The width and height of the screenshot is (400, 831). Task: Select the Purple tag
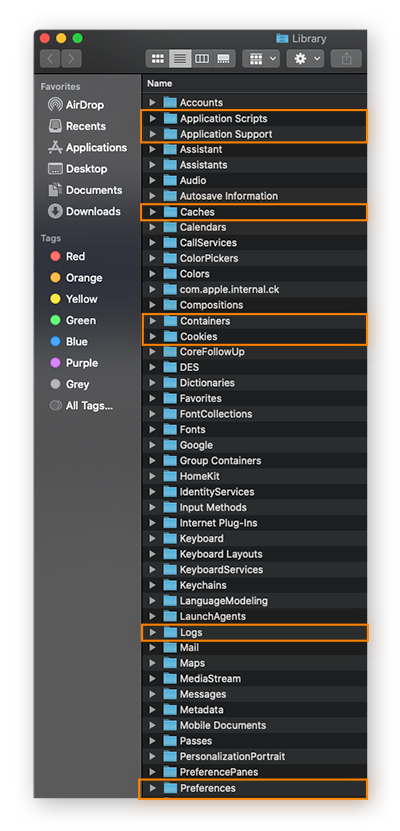click(74, 363)
